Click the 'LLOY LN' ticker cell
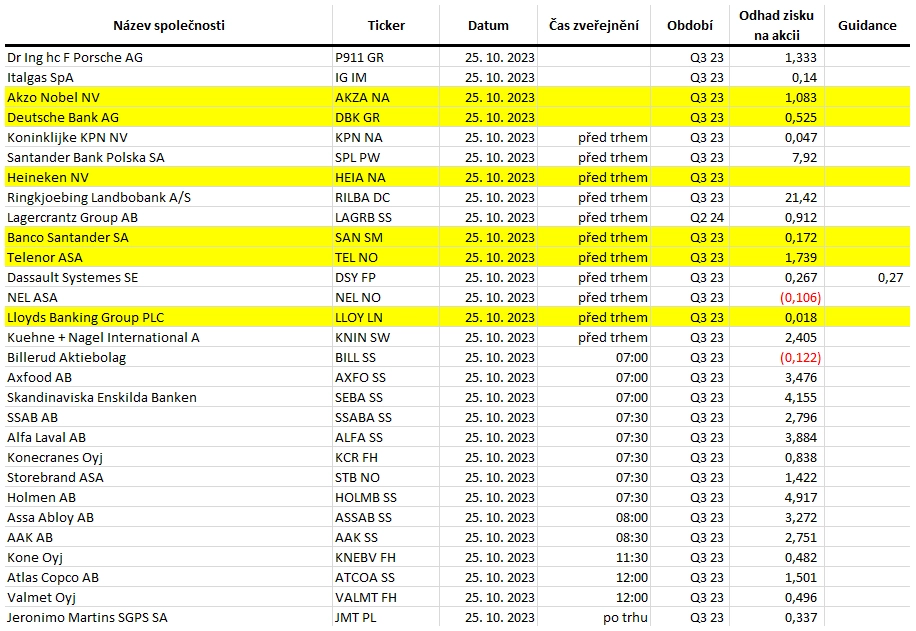 pos(386,317)
